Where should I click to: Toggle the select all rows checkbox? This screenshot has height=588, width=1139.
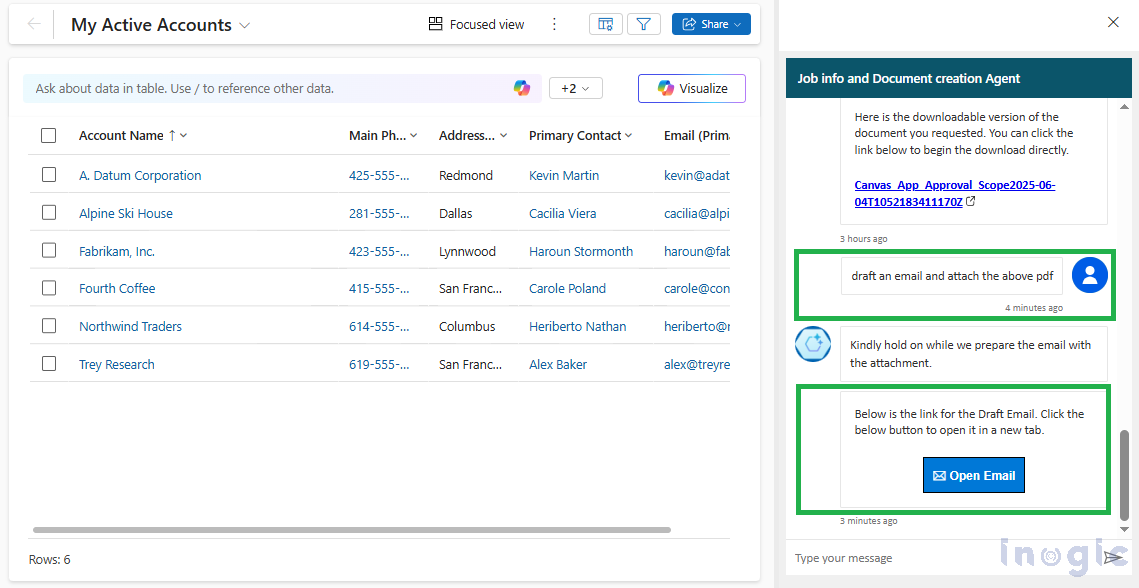coord(49,135)
